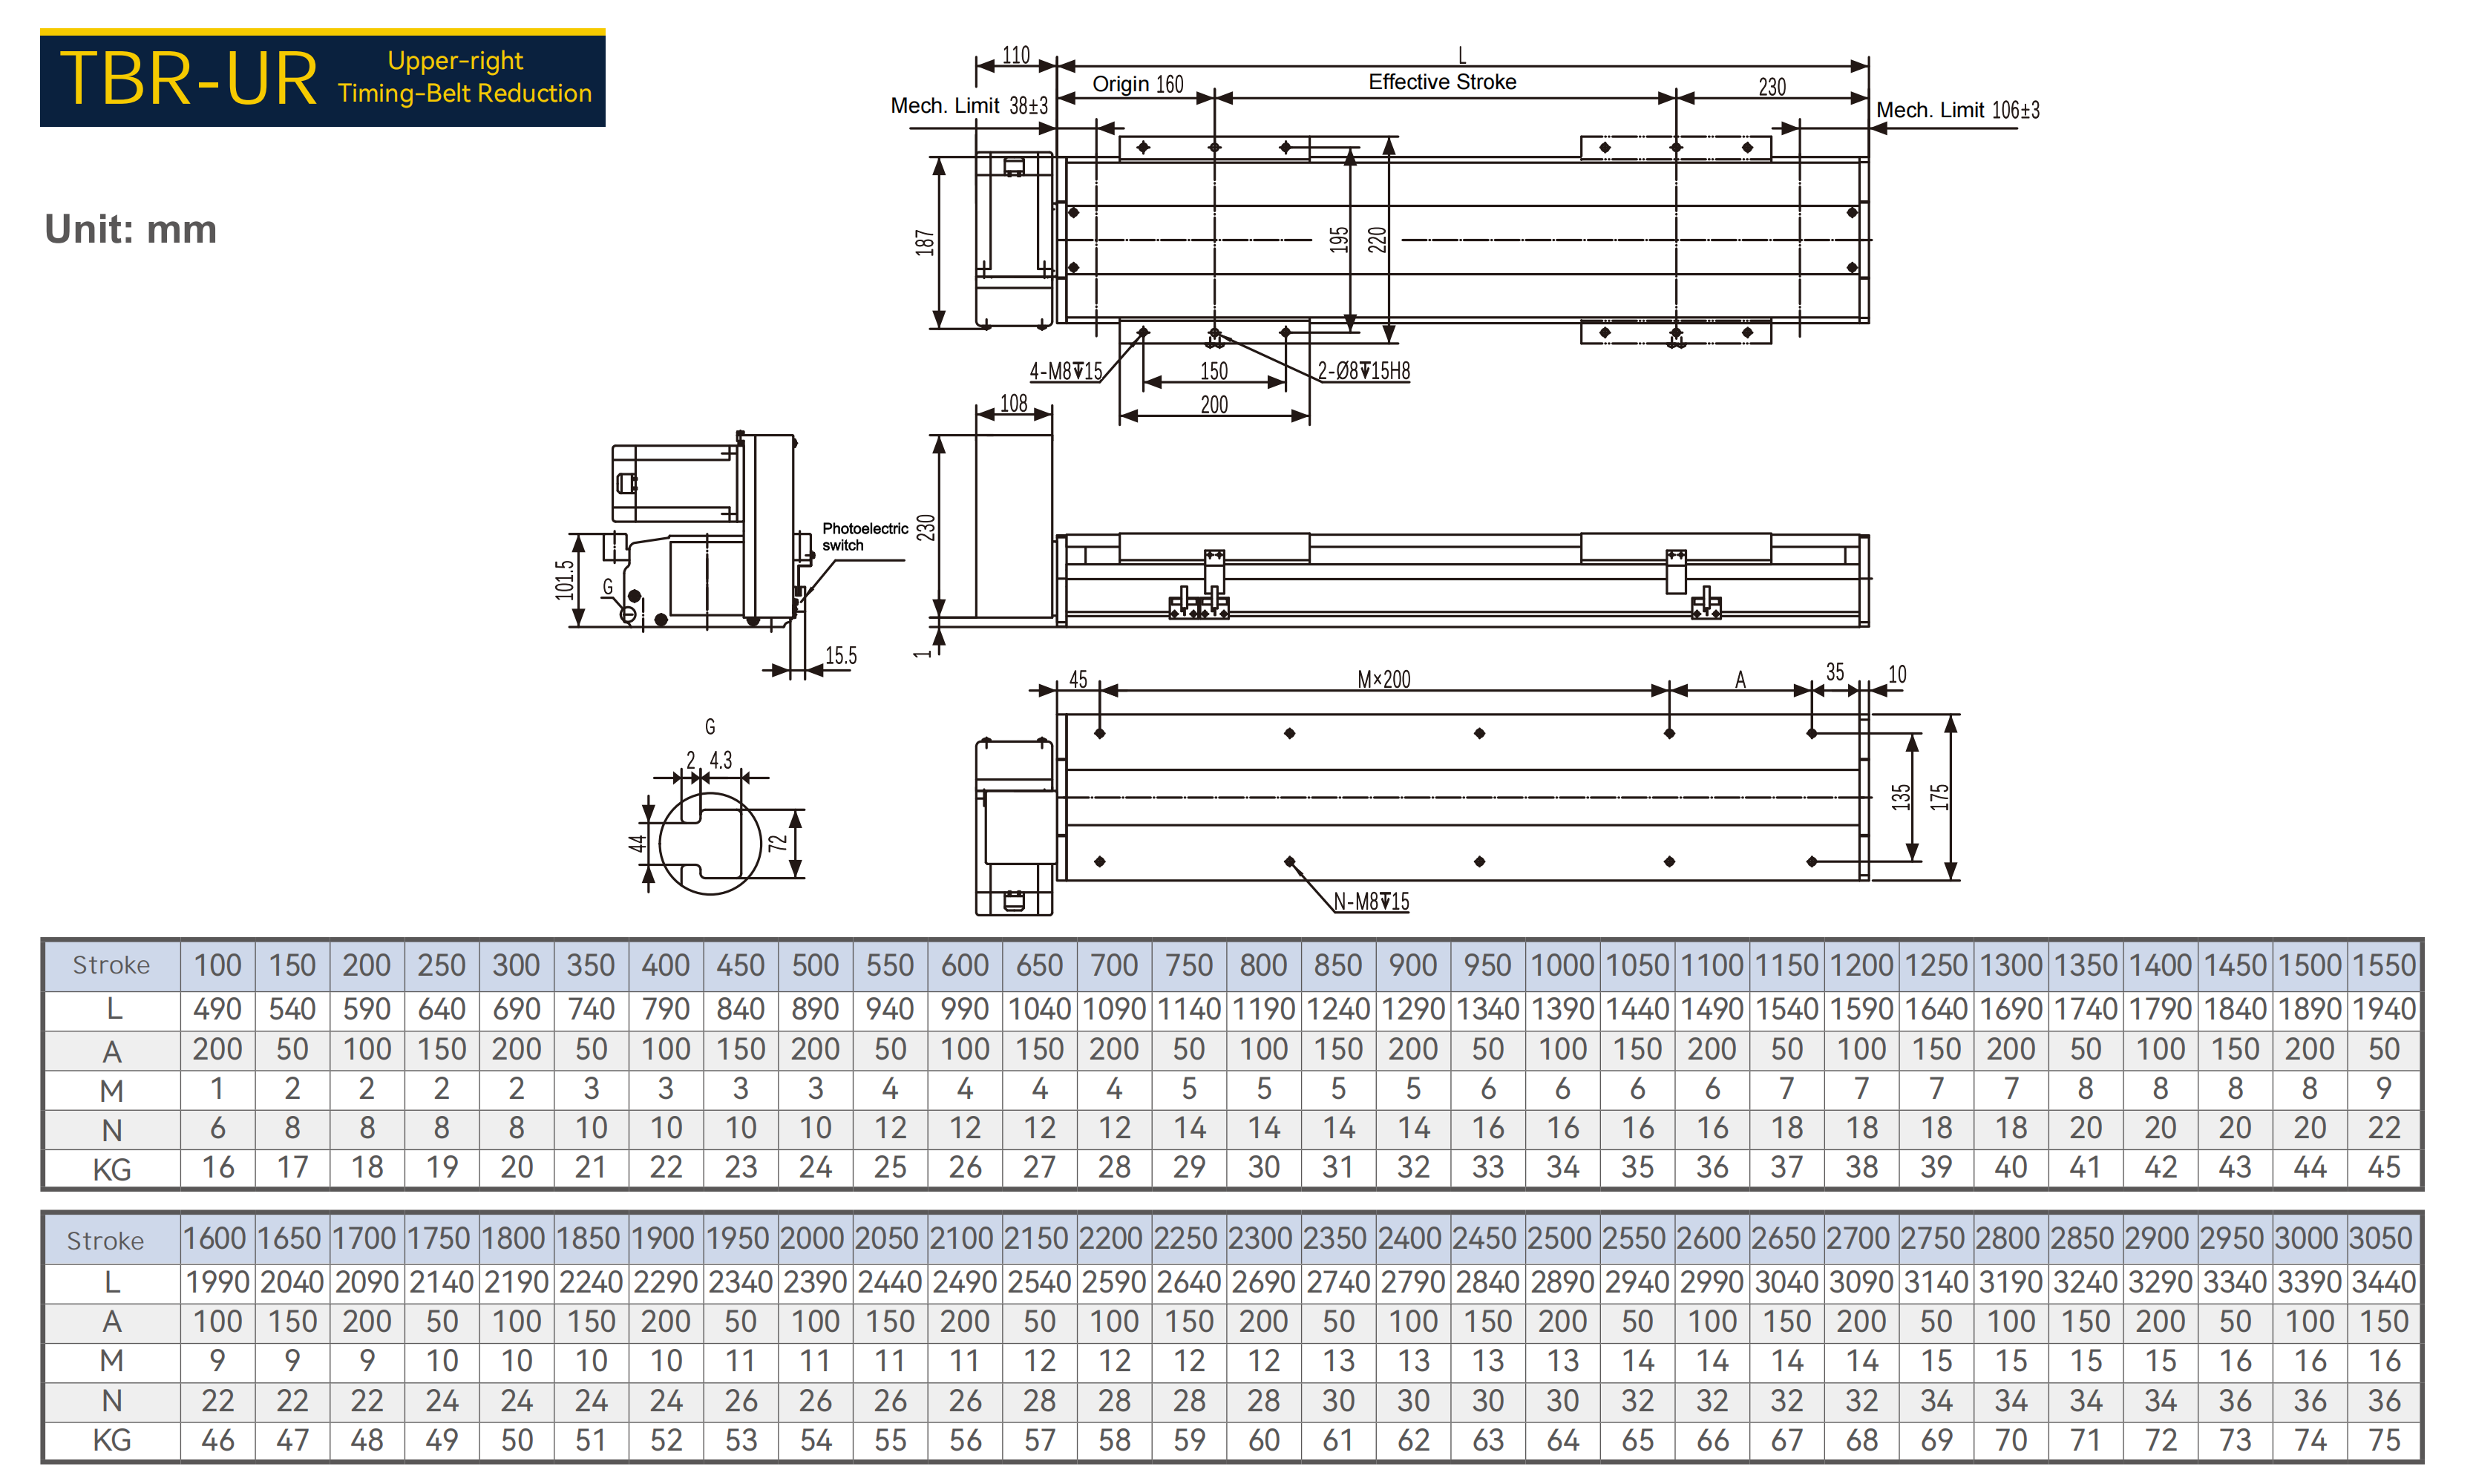The height and width of the screenshot is (1484, 2476).
Task: Click the "M×200" dimension label
Action: click(x=1383, y=679)
